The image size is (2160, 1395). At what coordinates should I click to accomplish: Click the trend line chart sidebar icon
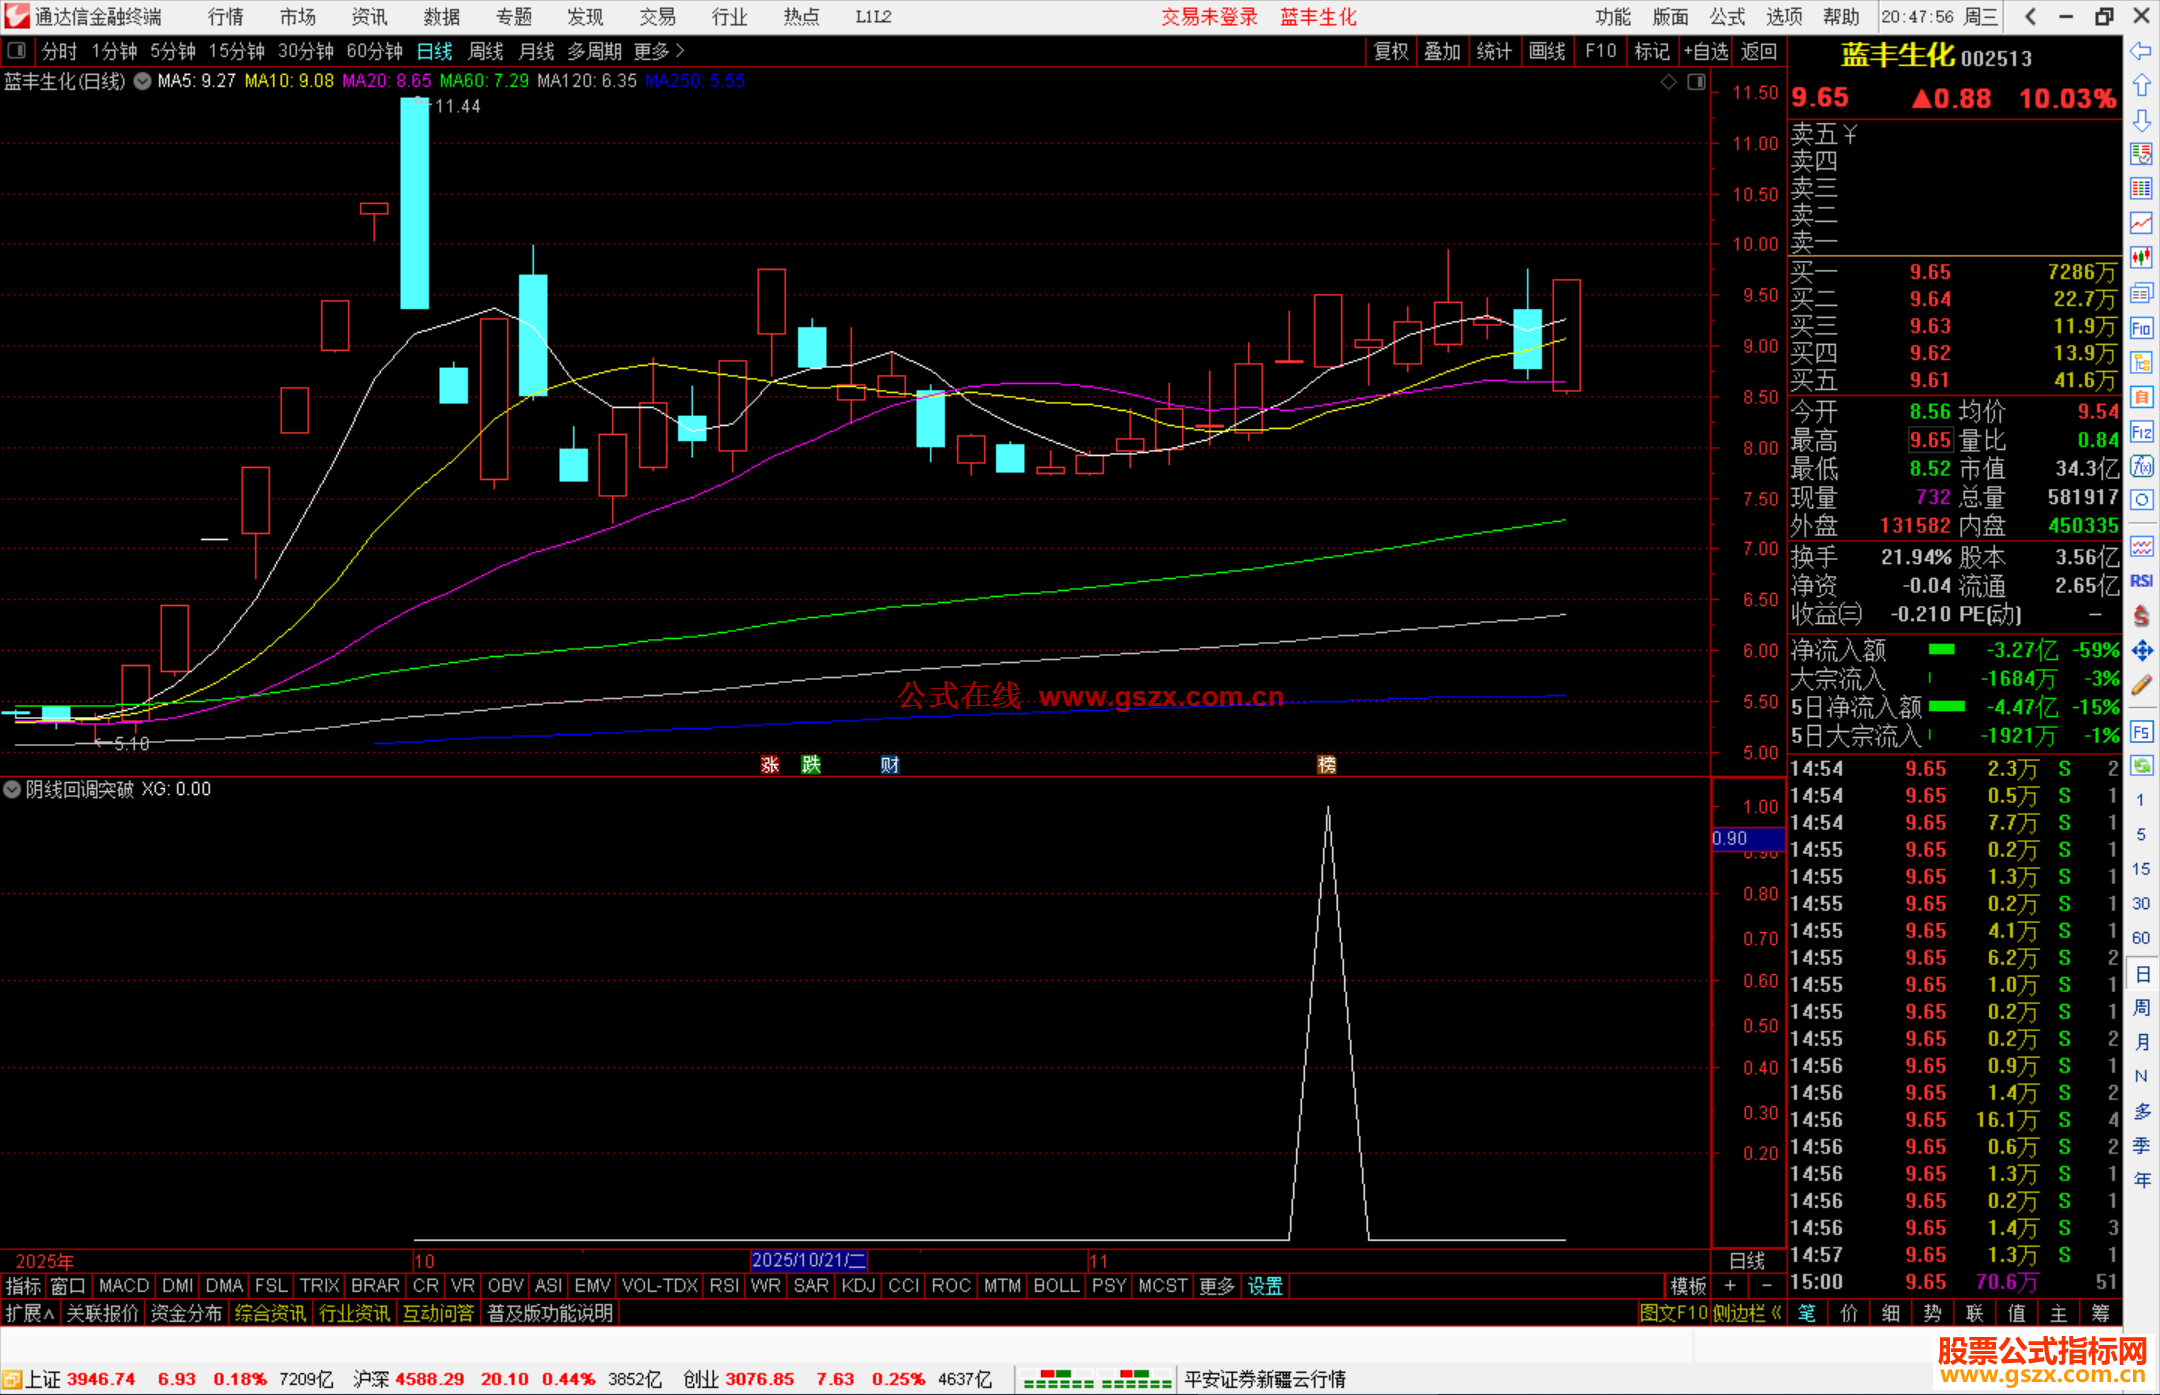pyautogui.click(x=2141, y=223)
